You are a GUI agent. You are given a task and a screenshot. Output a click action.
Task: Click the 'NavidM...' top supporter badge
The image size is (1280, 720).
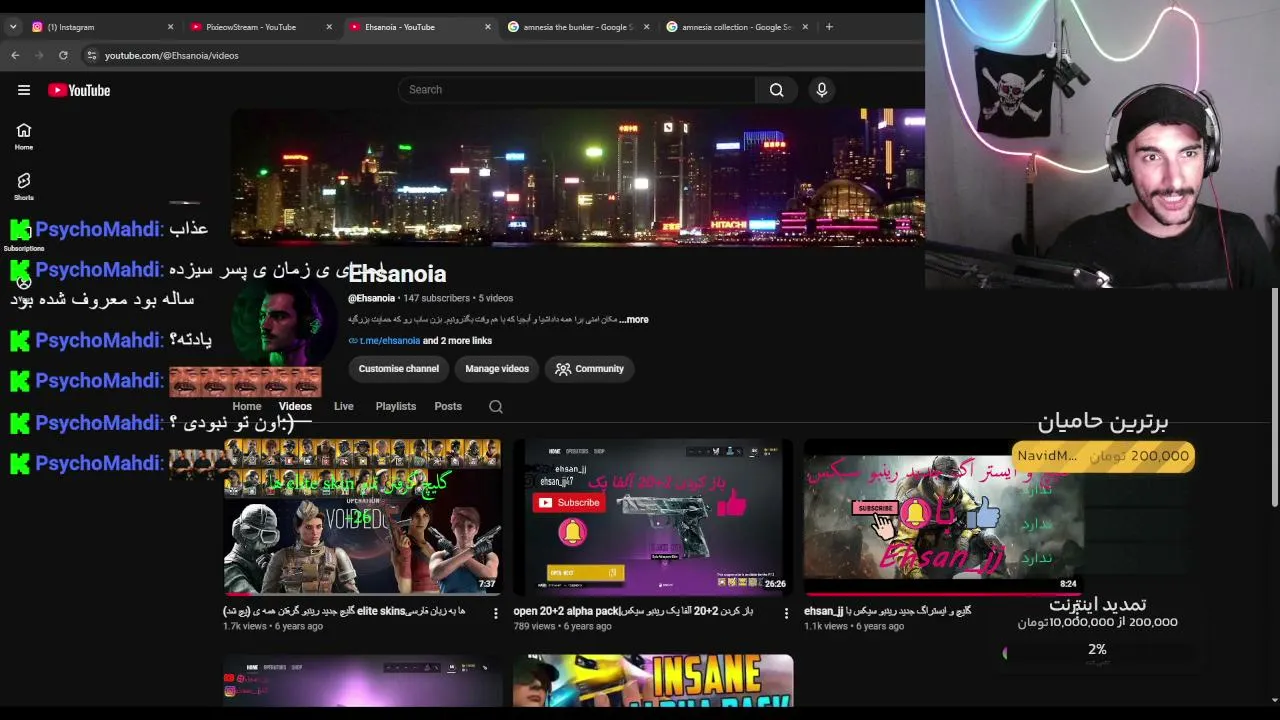(x=1103, y=456)
